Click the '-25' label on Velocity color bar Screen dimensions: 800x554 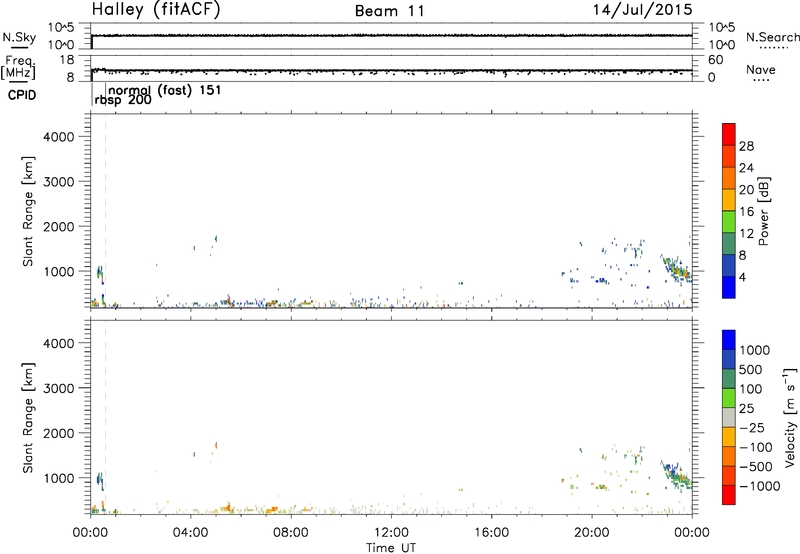tap(752, 428)
